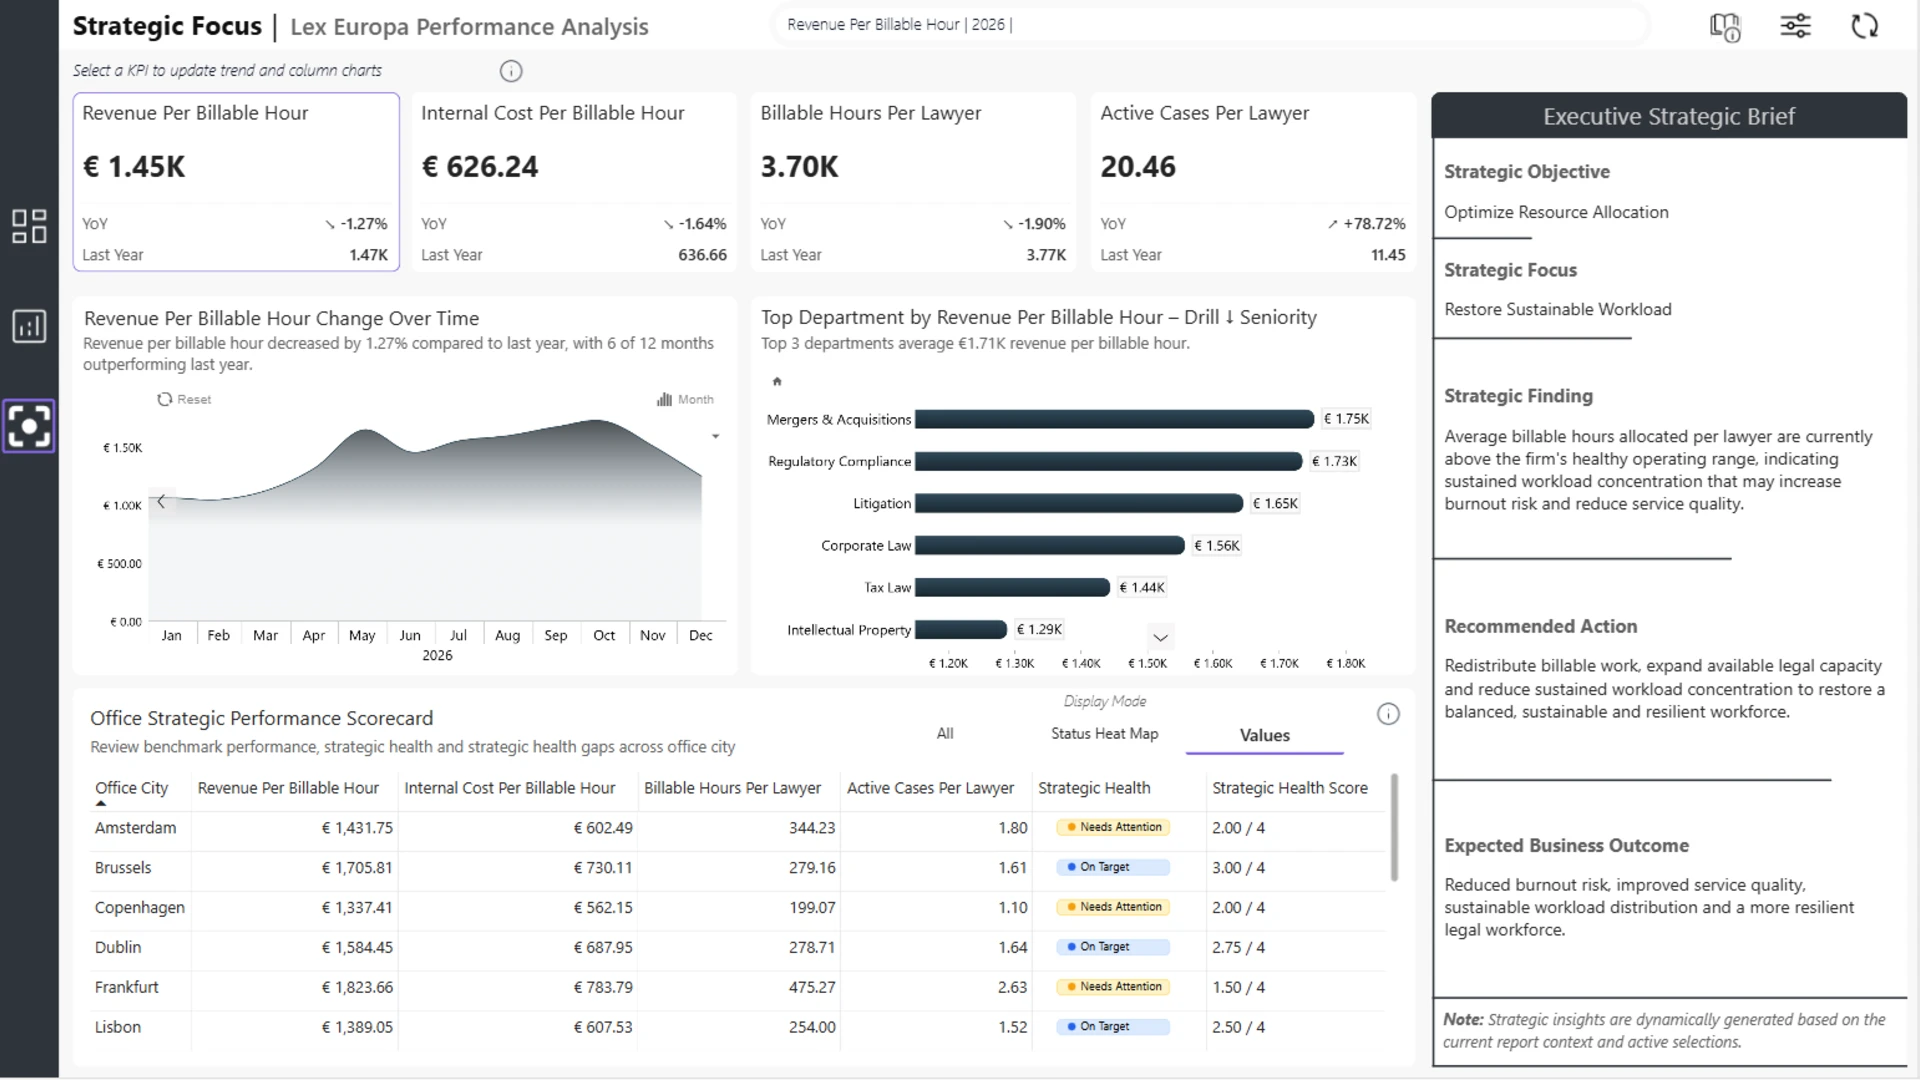Click Brussels internal cost value € 730.11
This screenshot has width=1920, height=1080.
603,868
